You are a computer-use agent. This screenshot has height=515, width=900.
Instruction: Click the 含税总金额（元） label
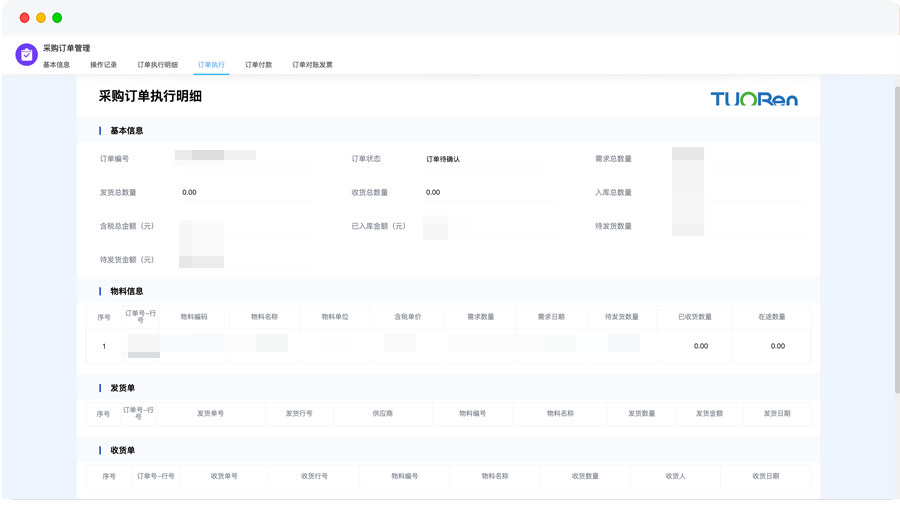tap(127, 226)
